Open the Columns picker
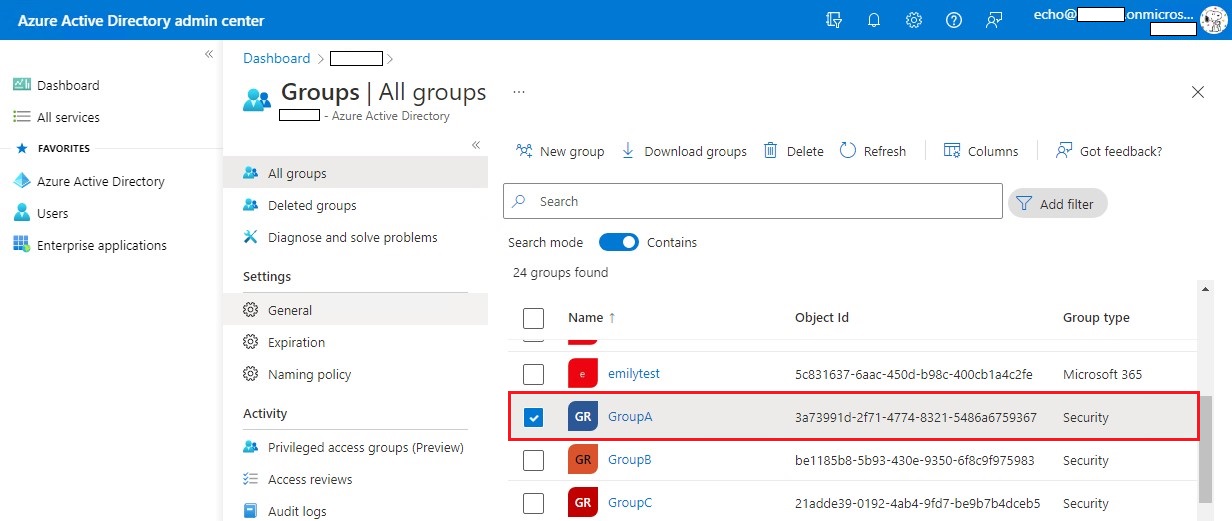Viewport: 1232px width, 521px height. click(x=981, y=151)
